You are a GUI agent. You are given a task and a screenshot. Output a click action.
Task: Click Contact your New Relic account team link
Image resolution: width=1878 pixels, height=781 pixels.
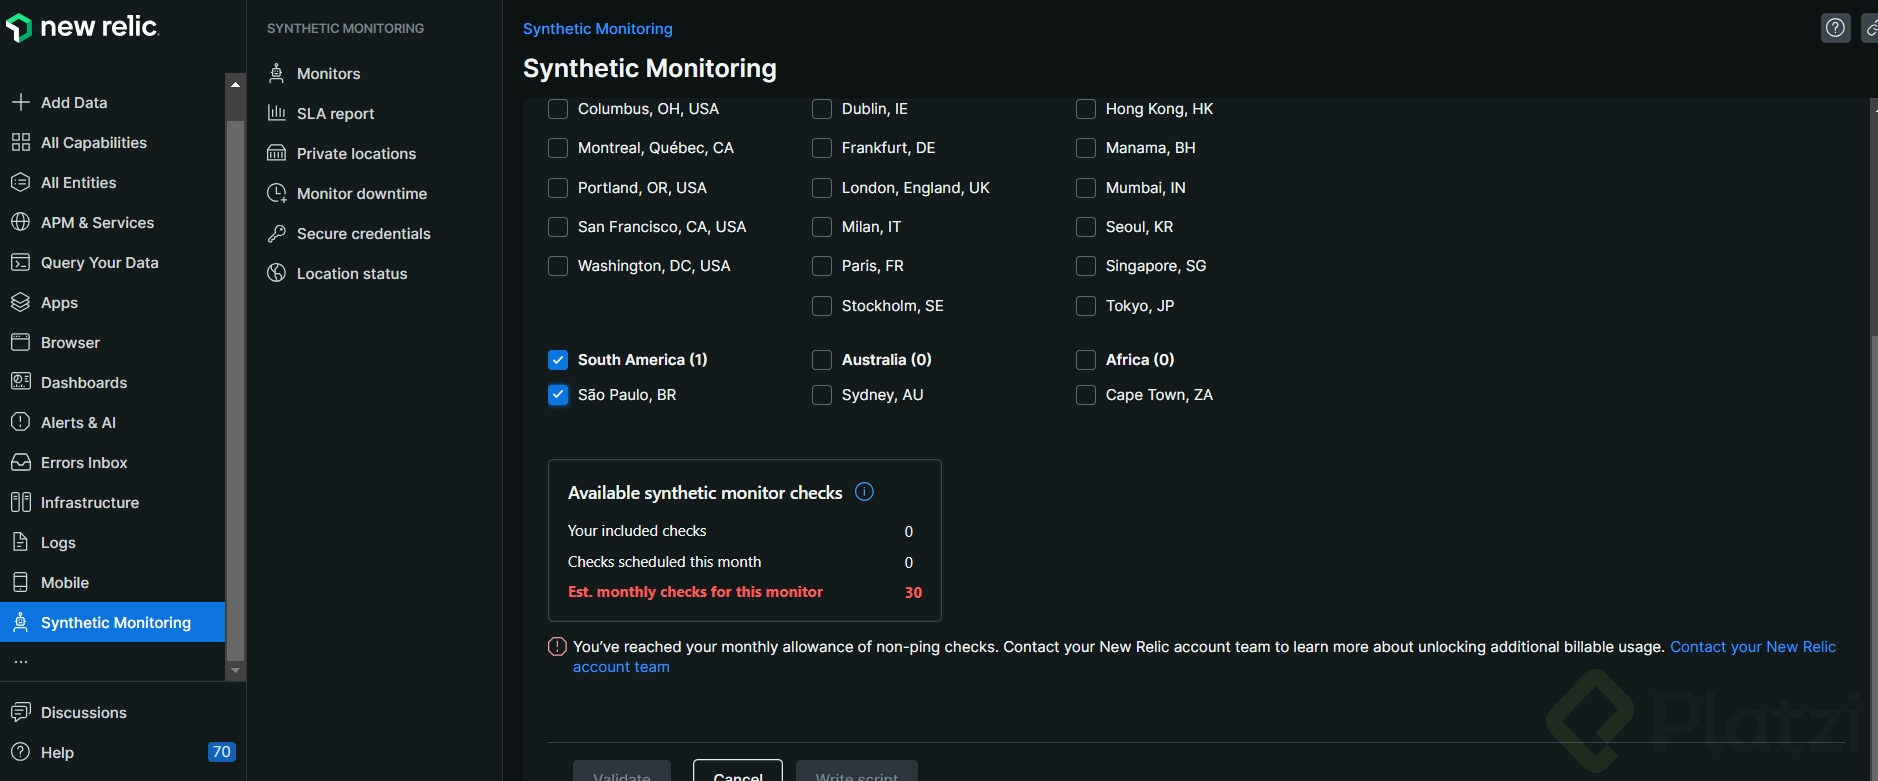[1752, 647]
